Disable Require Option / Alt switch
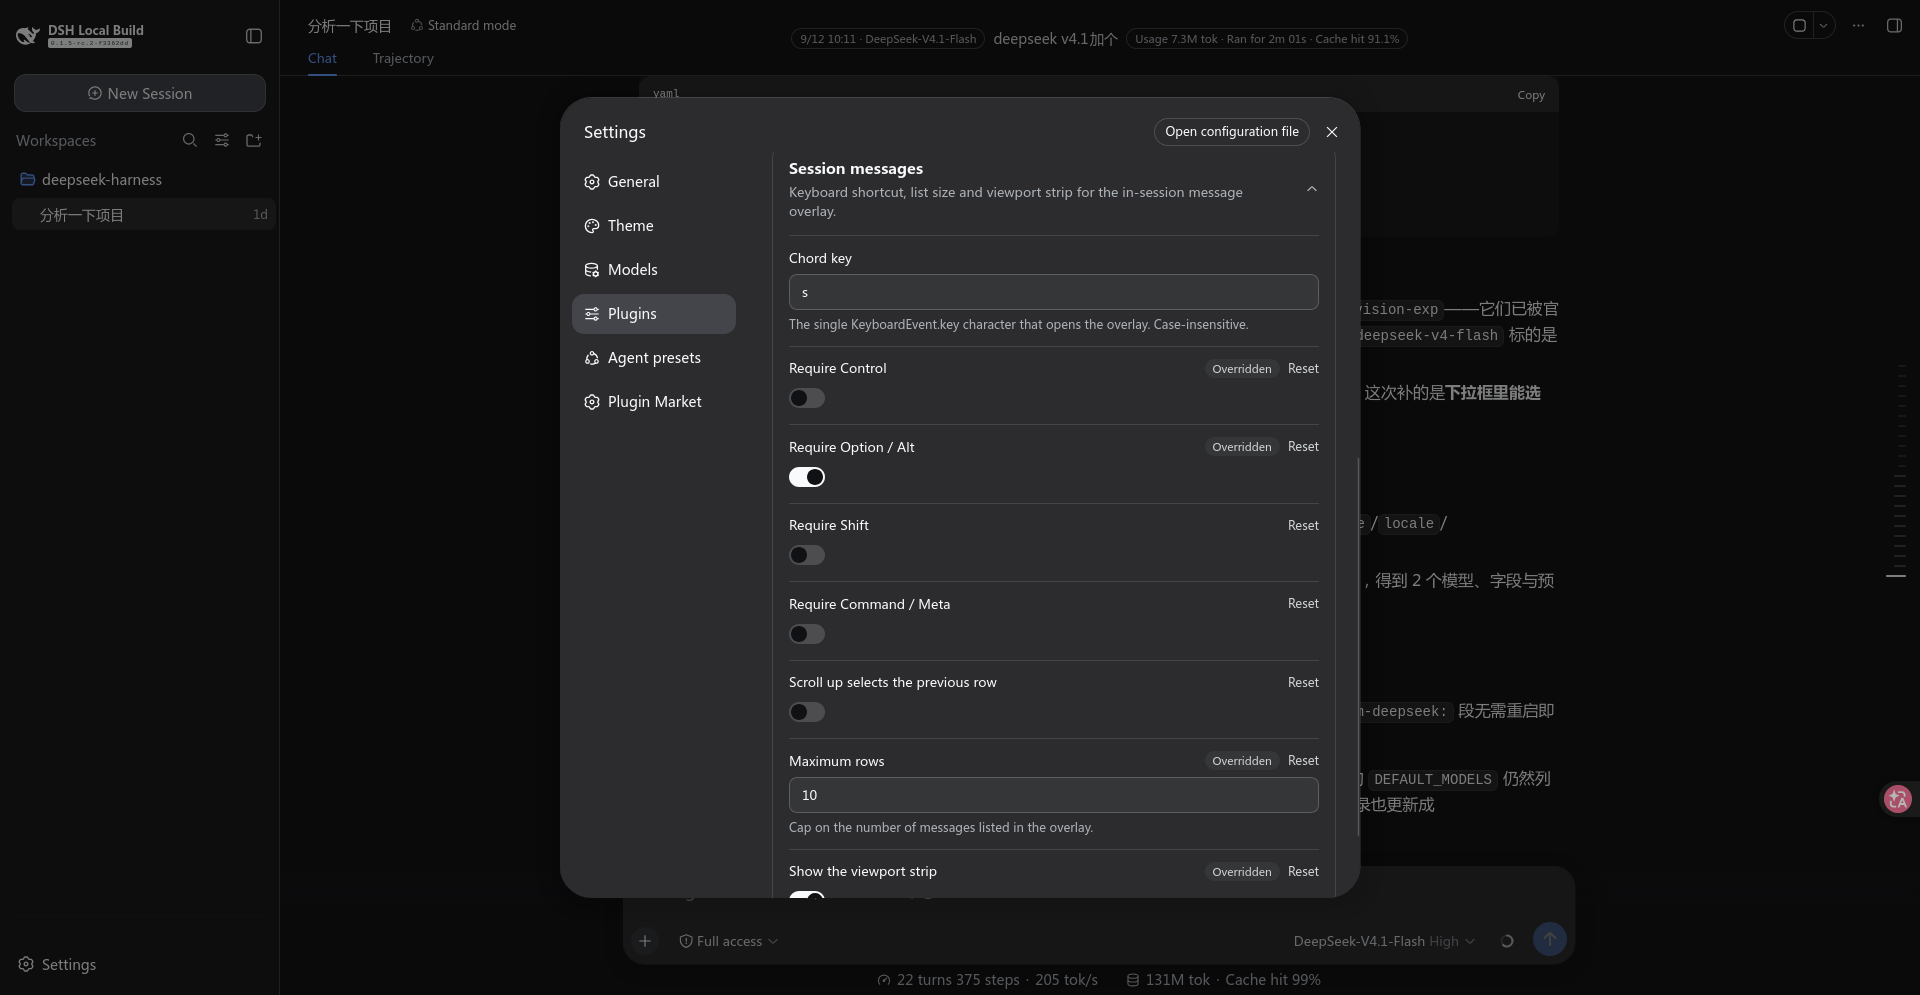Viewport: 1920px width, 995px height. 807,477
